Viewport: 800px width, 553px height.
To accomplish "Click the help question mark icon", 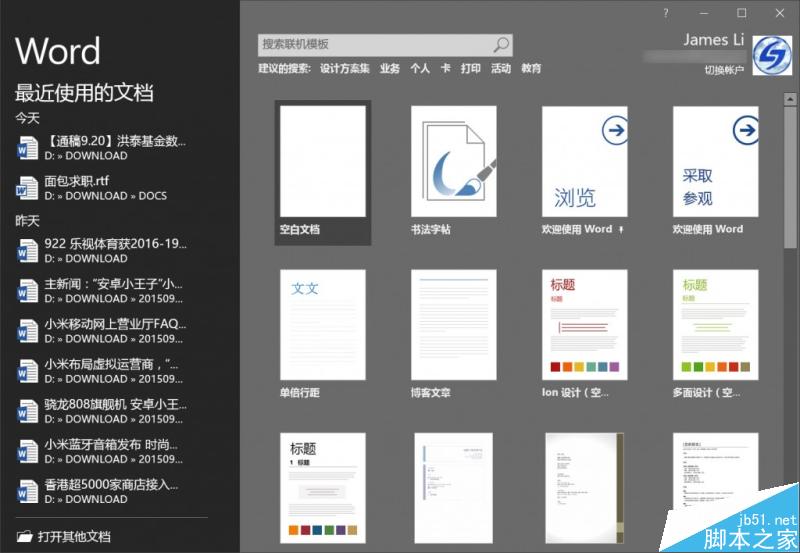I will pos(666,13).
